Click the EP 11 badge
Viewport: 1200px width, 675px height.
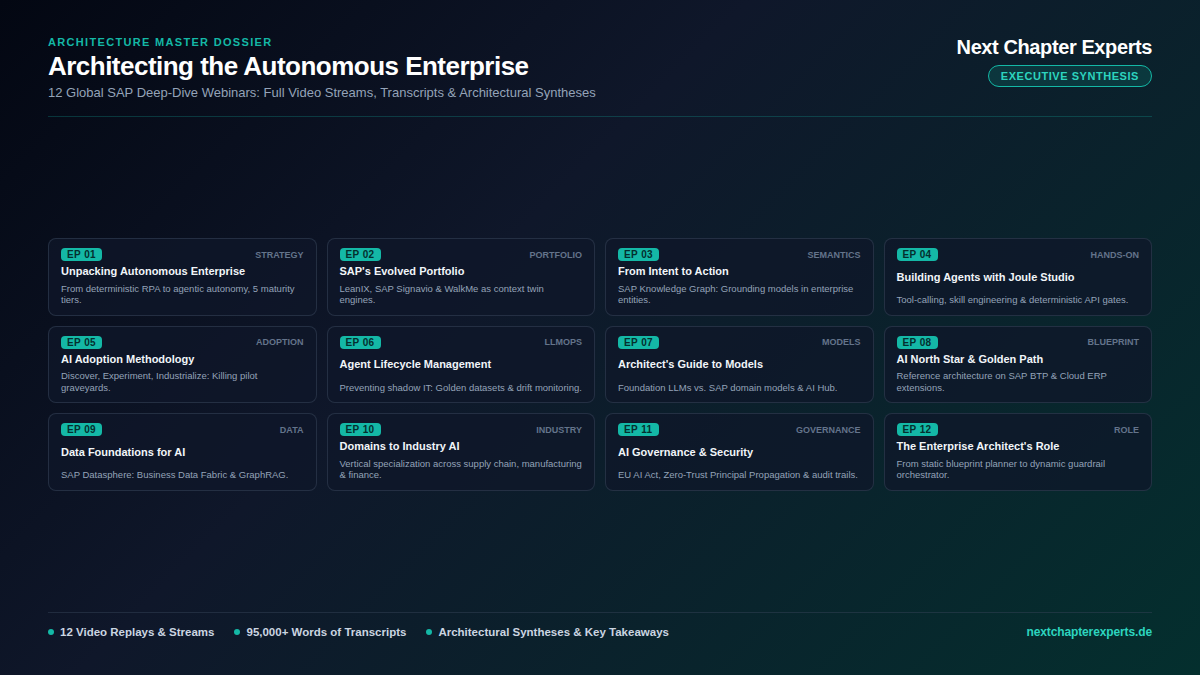click(638, 430)
